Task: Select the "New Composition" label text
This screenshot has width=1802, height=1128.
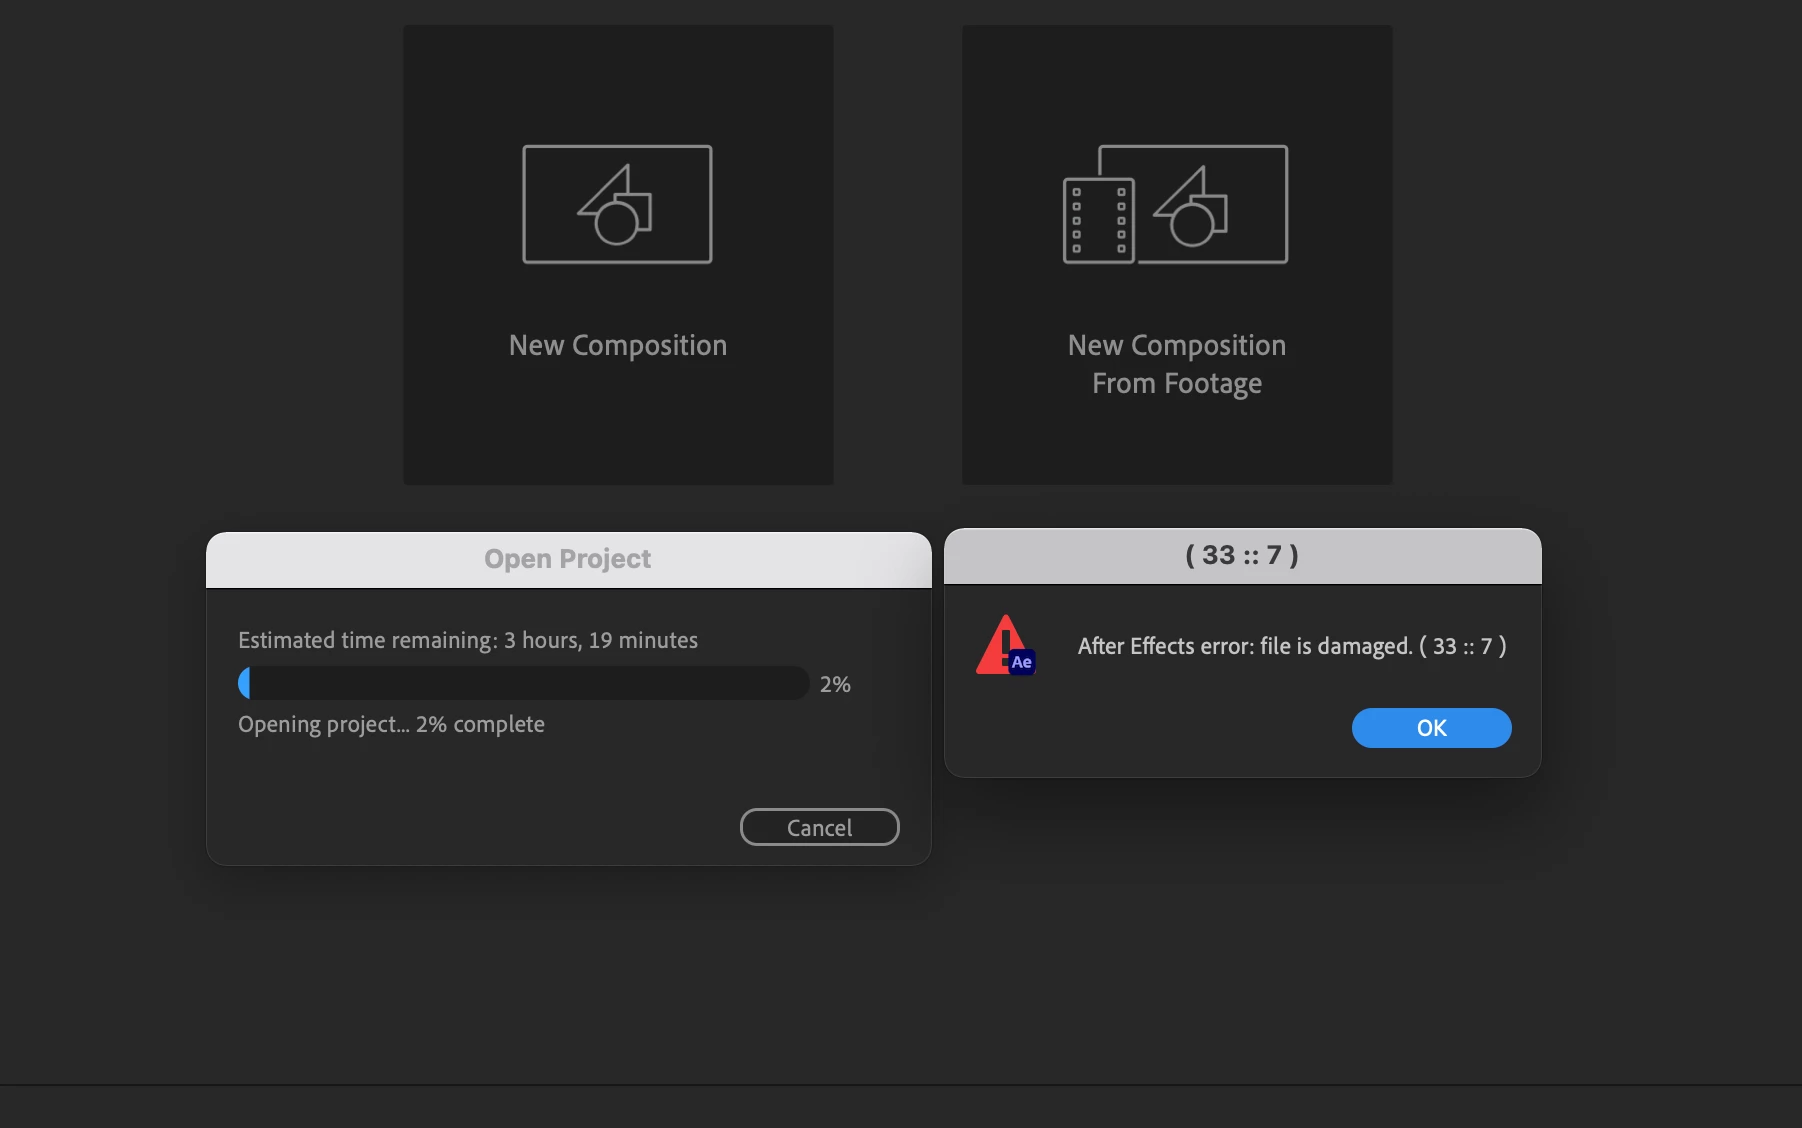Action: 618,345
